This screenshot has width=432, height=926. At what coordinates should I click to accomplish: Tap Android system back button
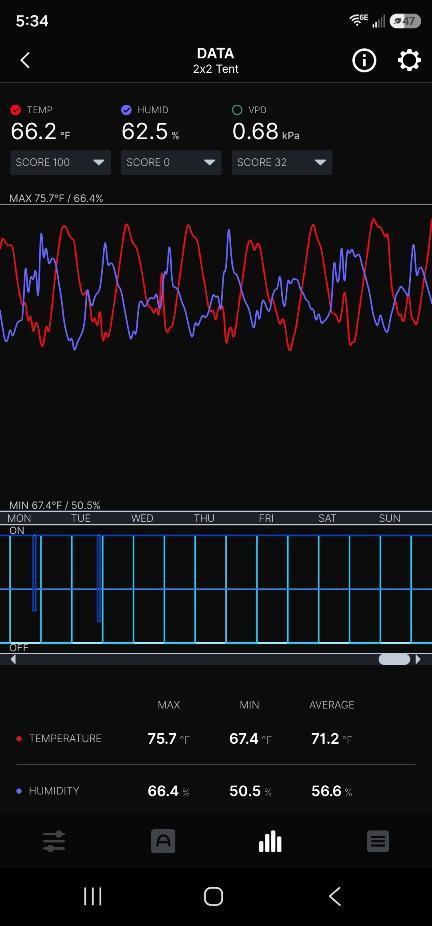(x=335, y=896)
